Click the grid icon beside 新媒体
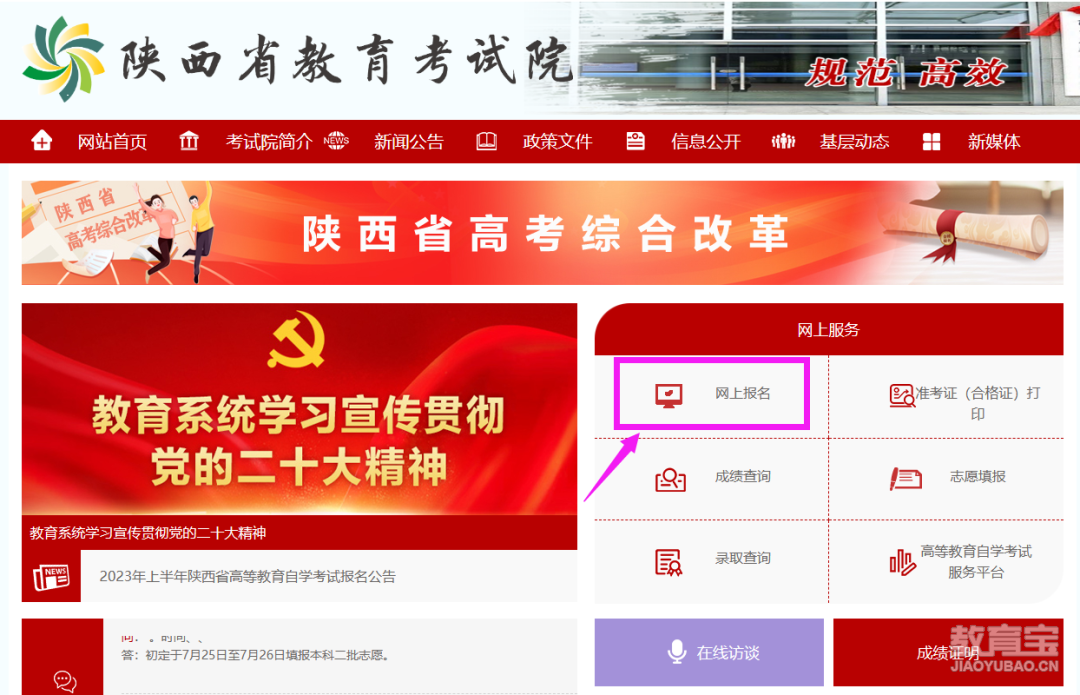Image resolution: width=1080 pixels, height=695 pixels. click(x=931, y=142)
